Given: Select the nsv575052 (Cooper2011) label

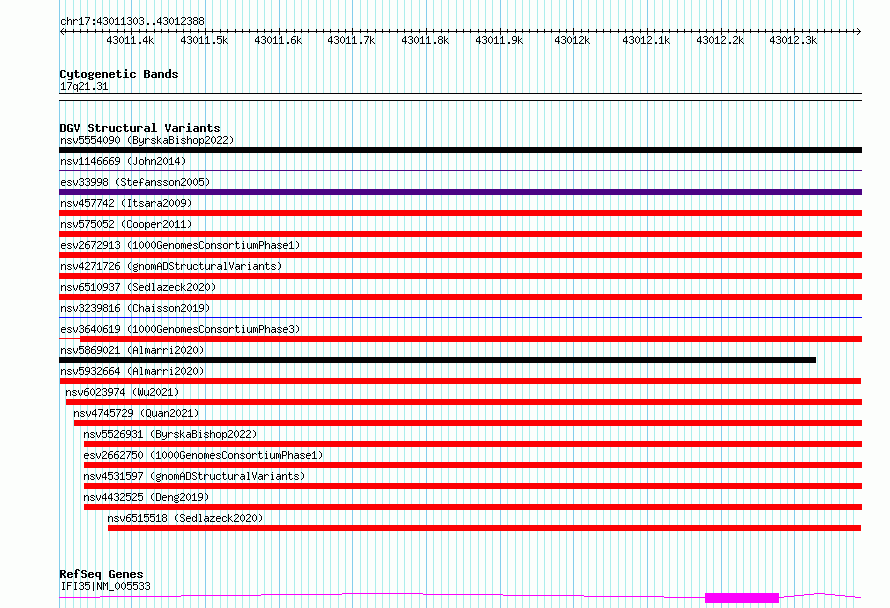Looking at the screenshot, I should (x=126, y=224).
